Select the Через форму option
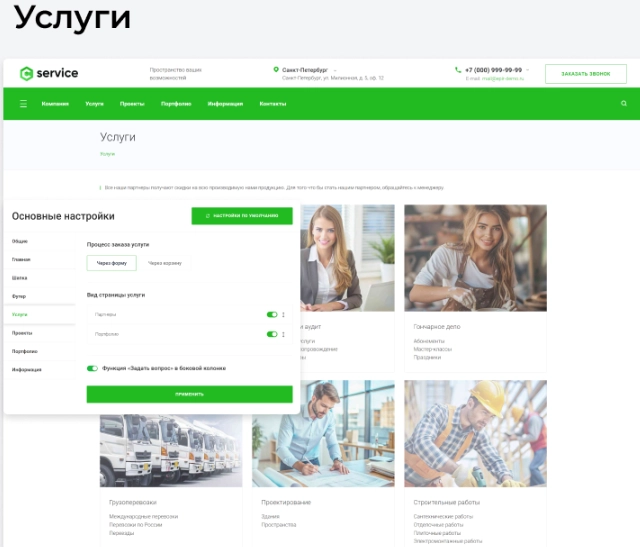Viewport: 640px width, 547px height. (111, 263)
